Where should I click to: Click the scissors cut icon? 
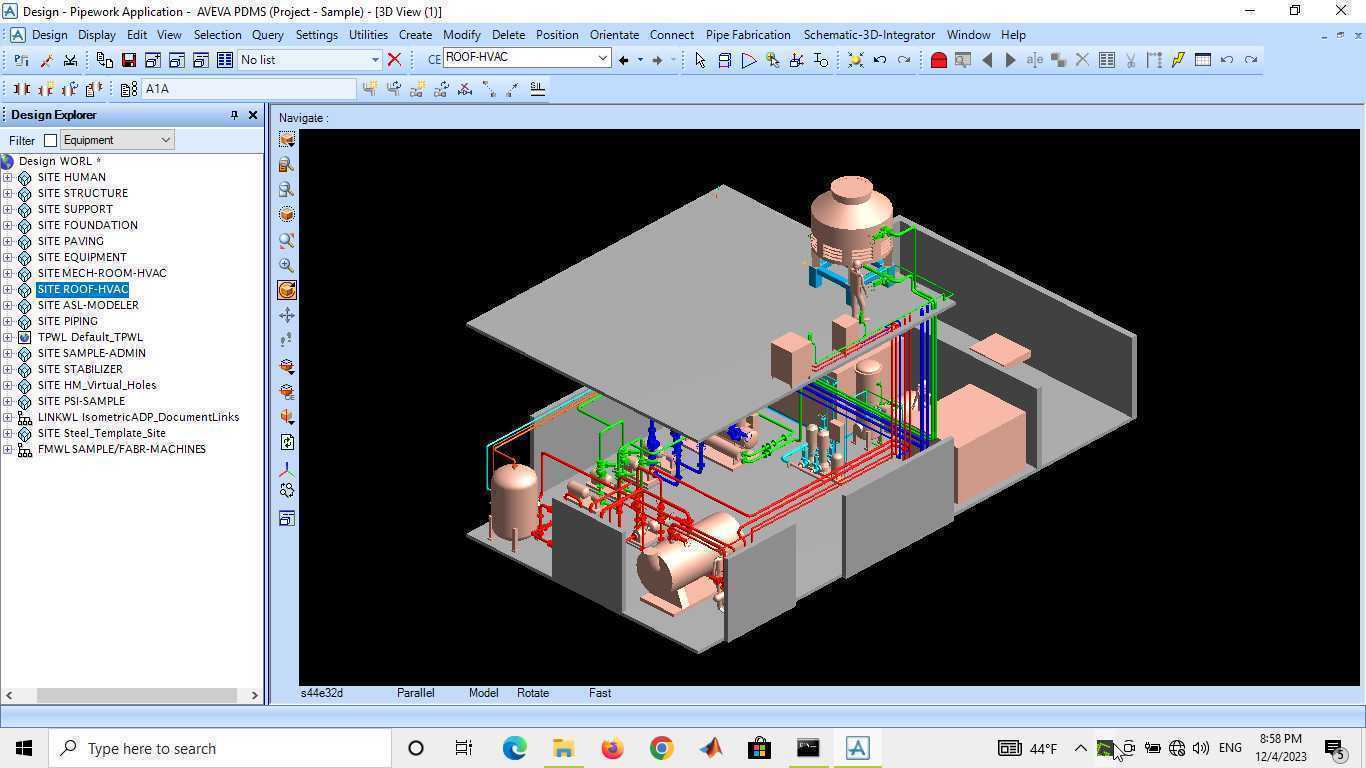(1130, 60)
